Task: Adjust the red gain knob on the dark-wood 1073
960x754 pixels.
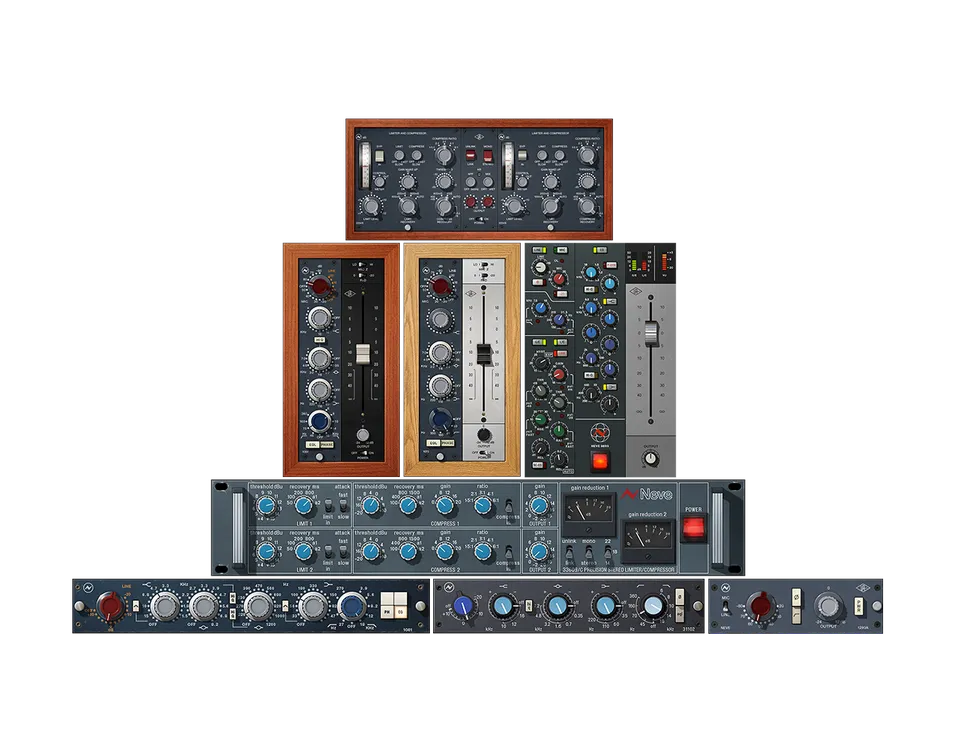Action: point(318,285)
